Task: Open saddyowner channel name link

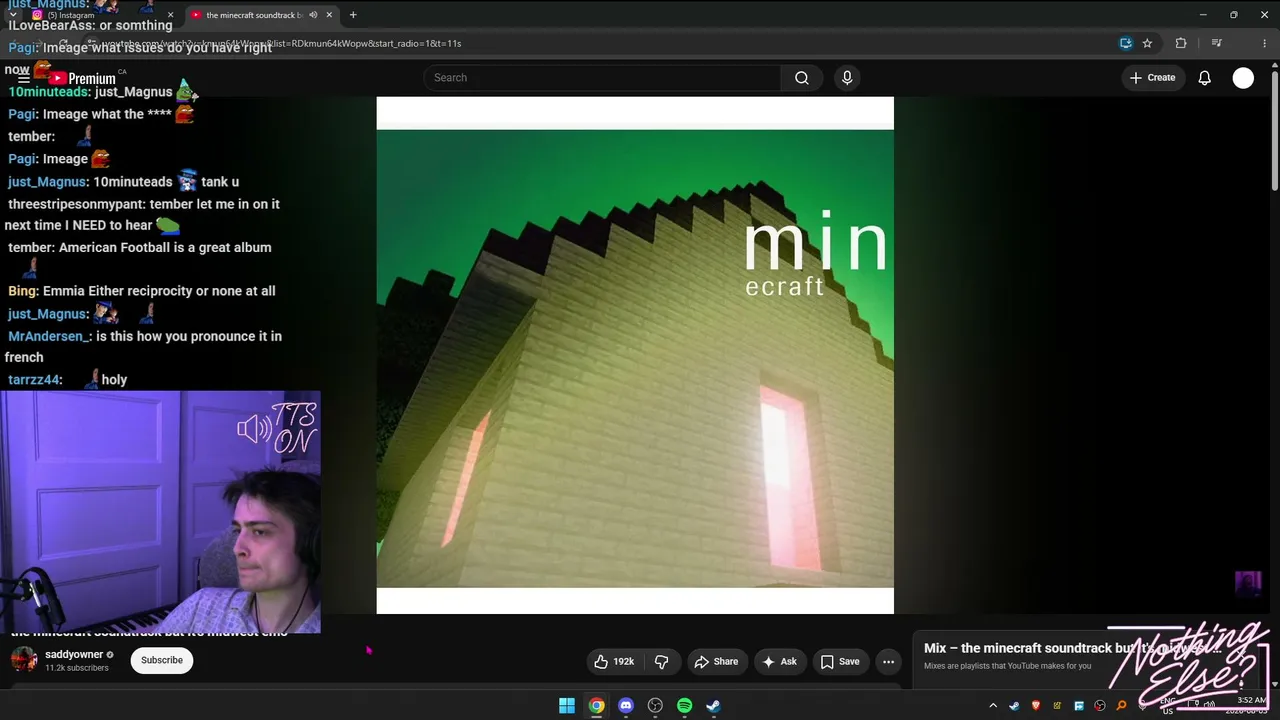Action: (x=74, y=655)
